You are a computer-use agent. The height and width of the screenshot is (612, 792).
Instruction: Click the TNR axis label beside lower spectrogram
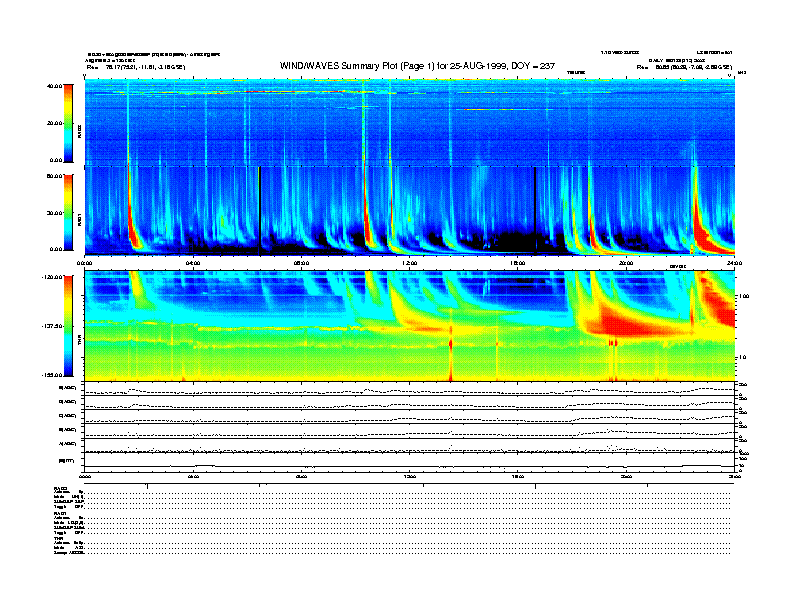click(x=79, y=342)
